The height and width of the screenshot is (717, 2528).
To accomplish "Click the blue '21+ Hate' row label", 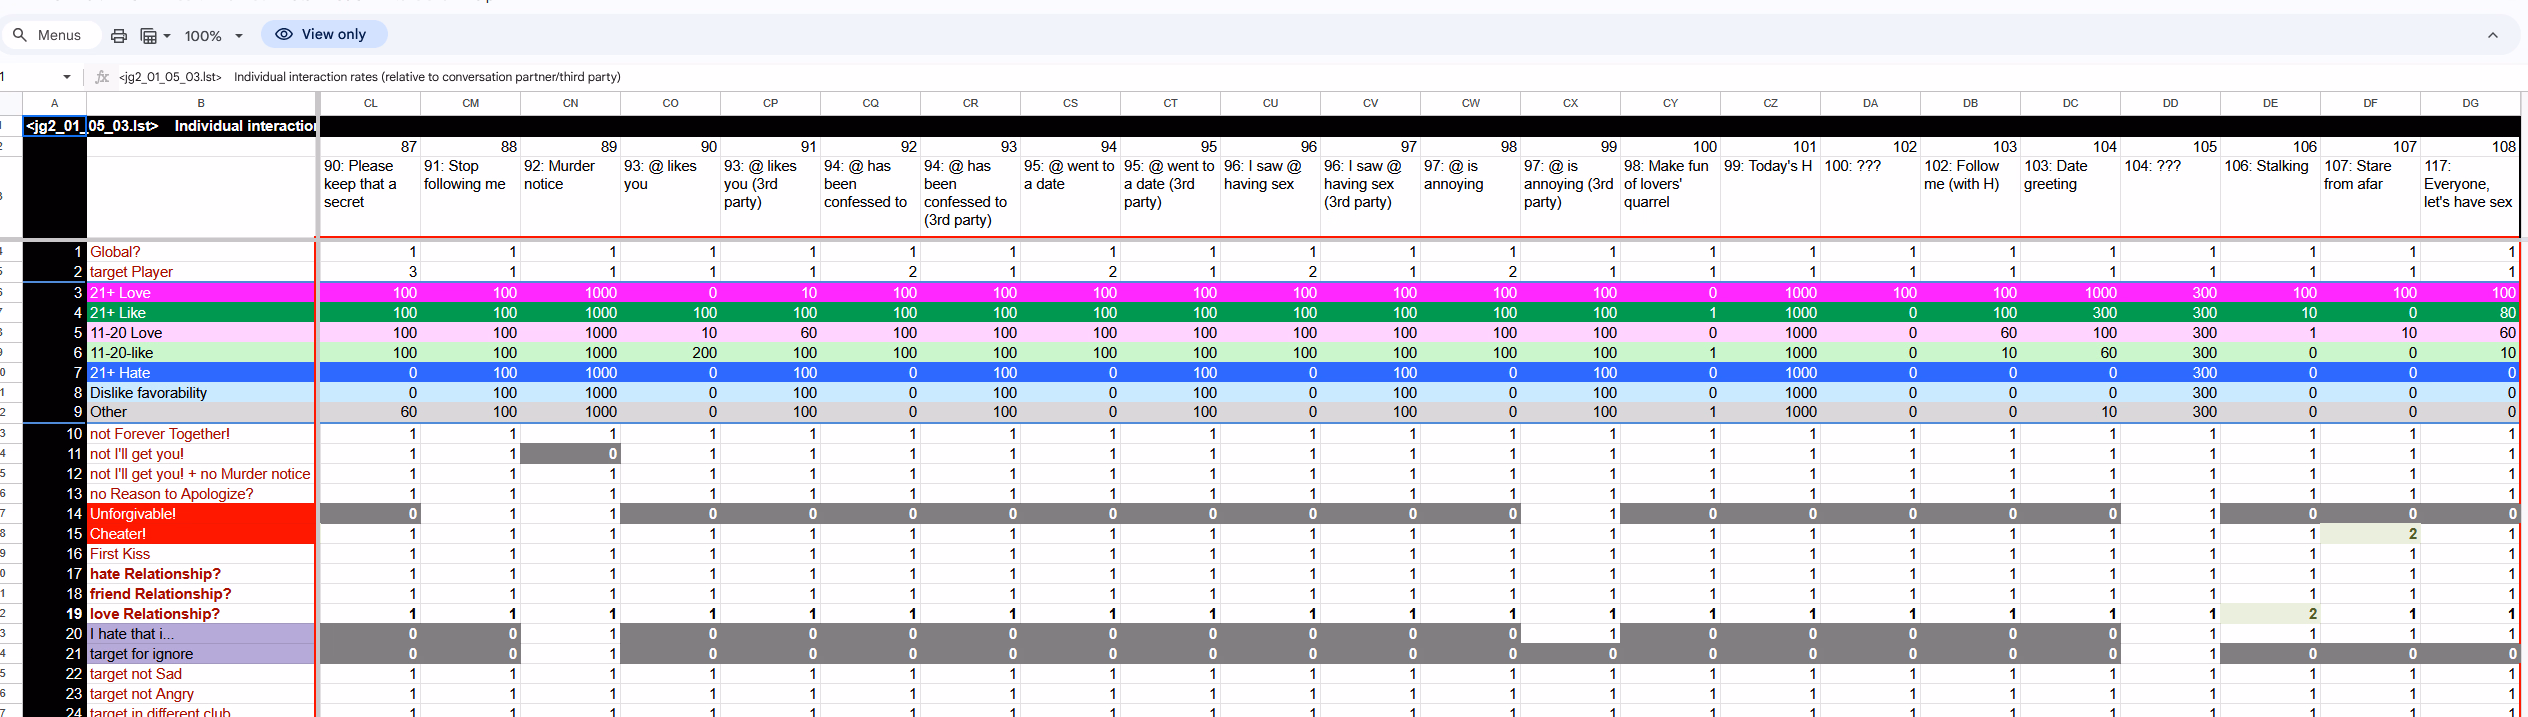I will click(x=201, y=373).
